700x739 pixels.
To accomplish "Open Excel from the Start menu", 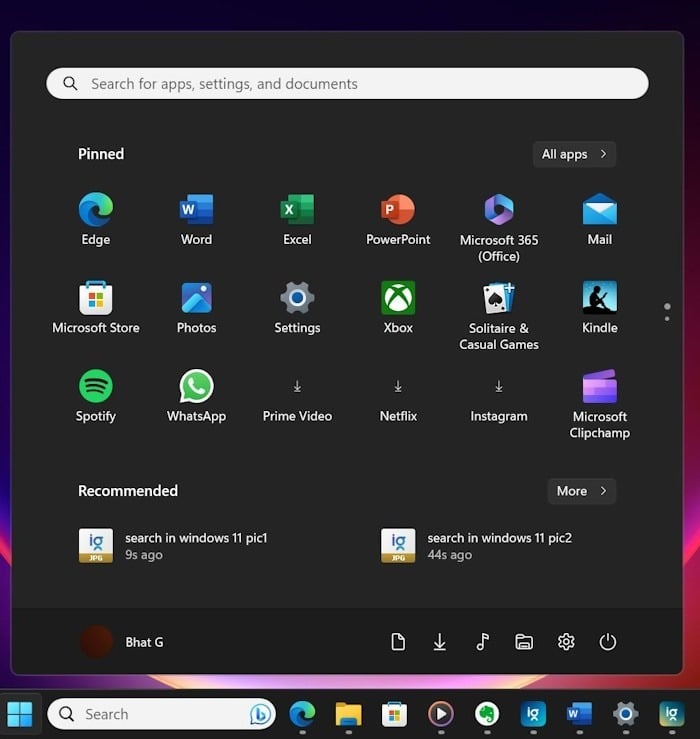I will (x=297, y=219).
